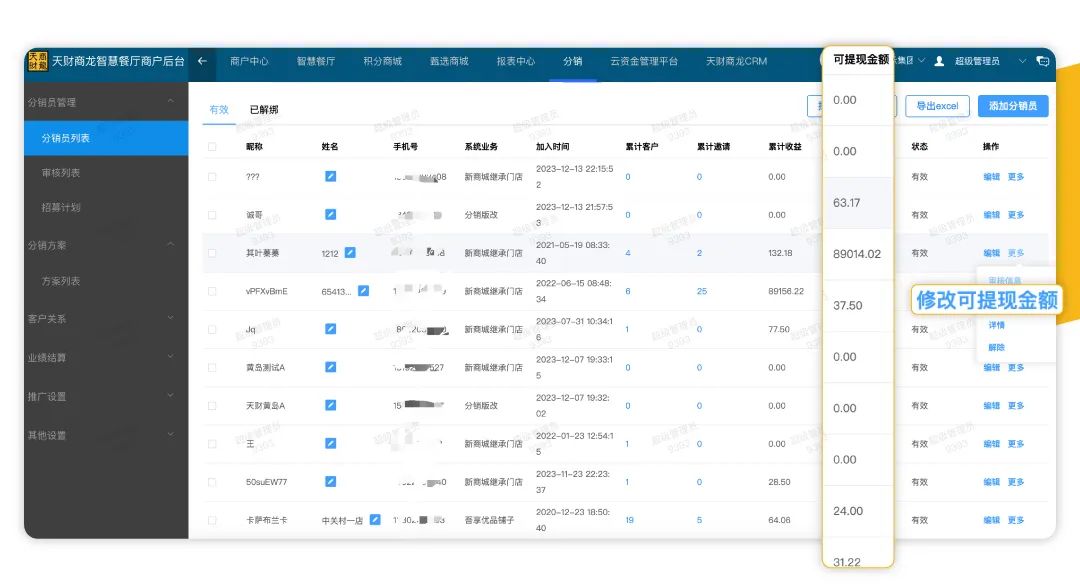
Task: Open the 商户中心 top menu
Action: [x=249, y=61]
